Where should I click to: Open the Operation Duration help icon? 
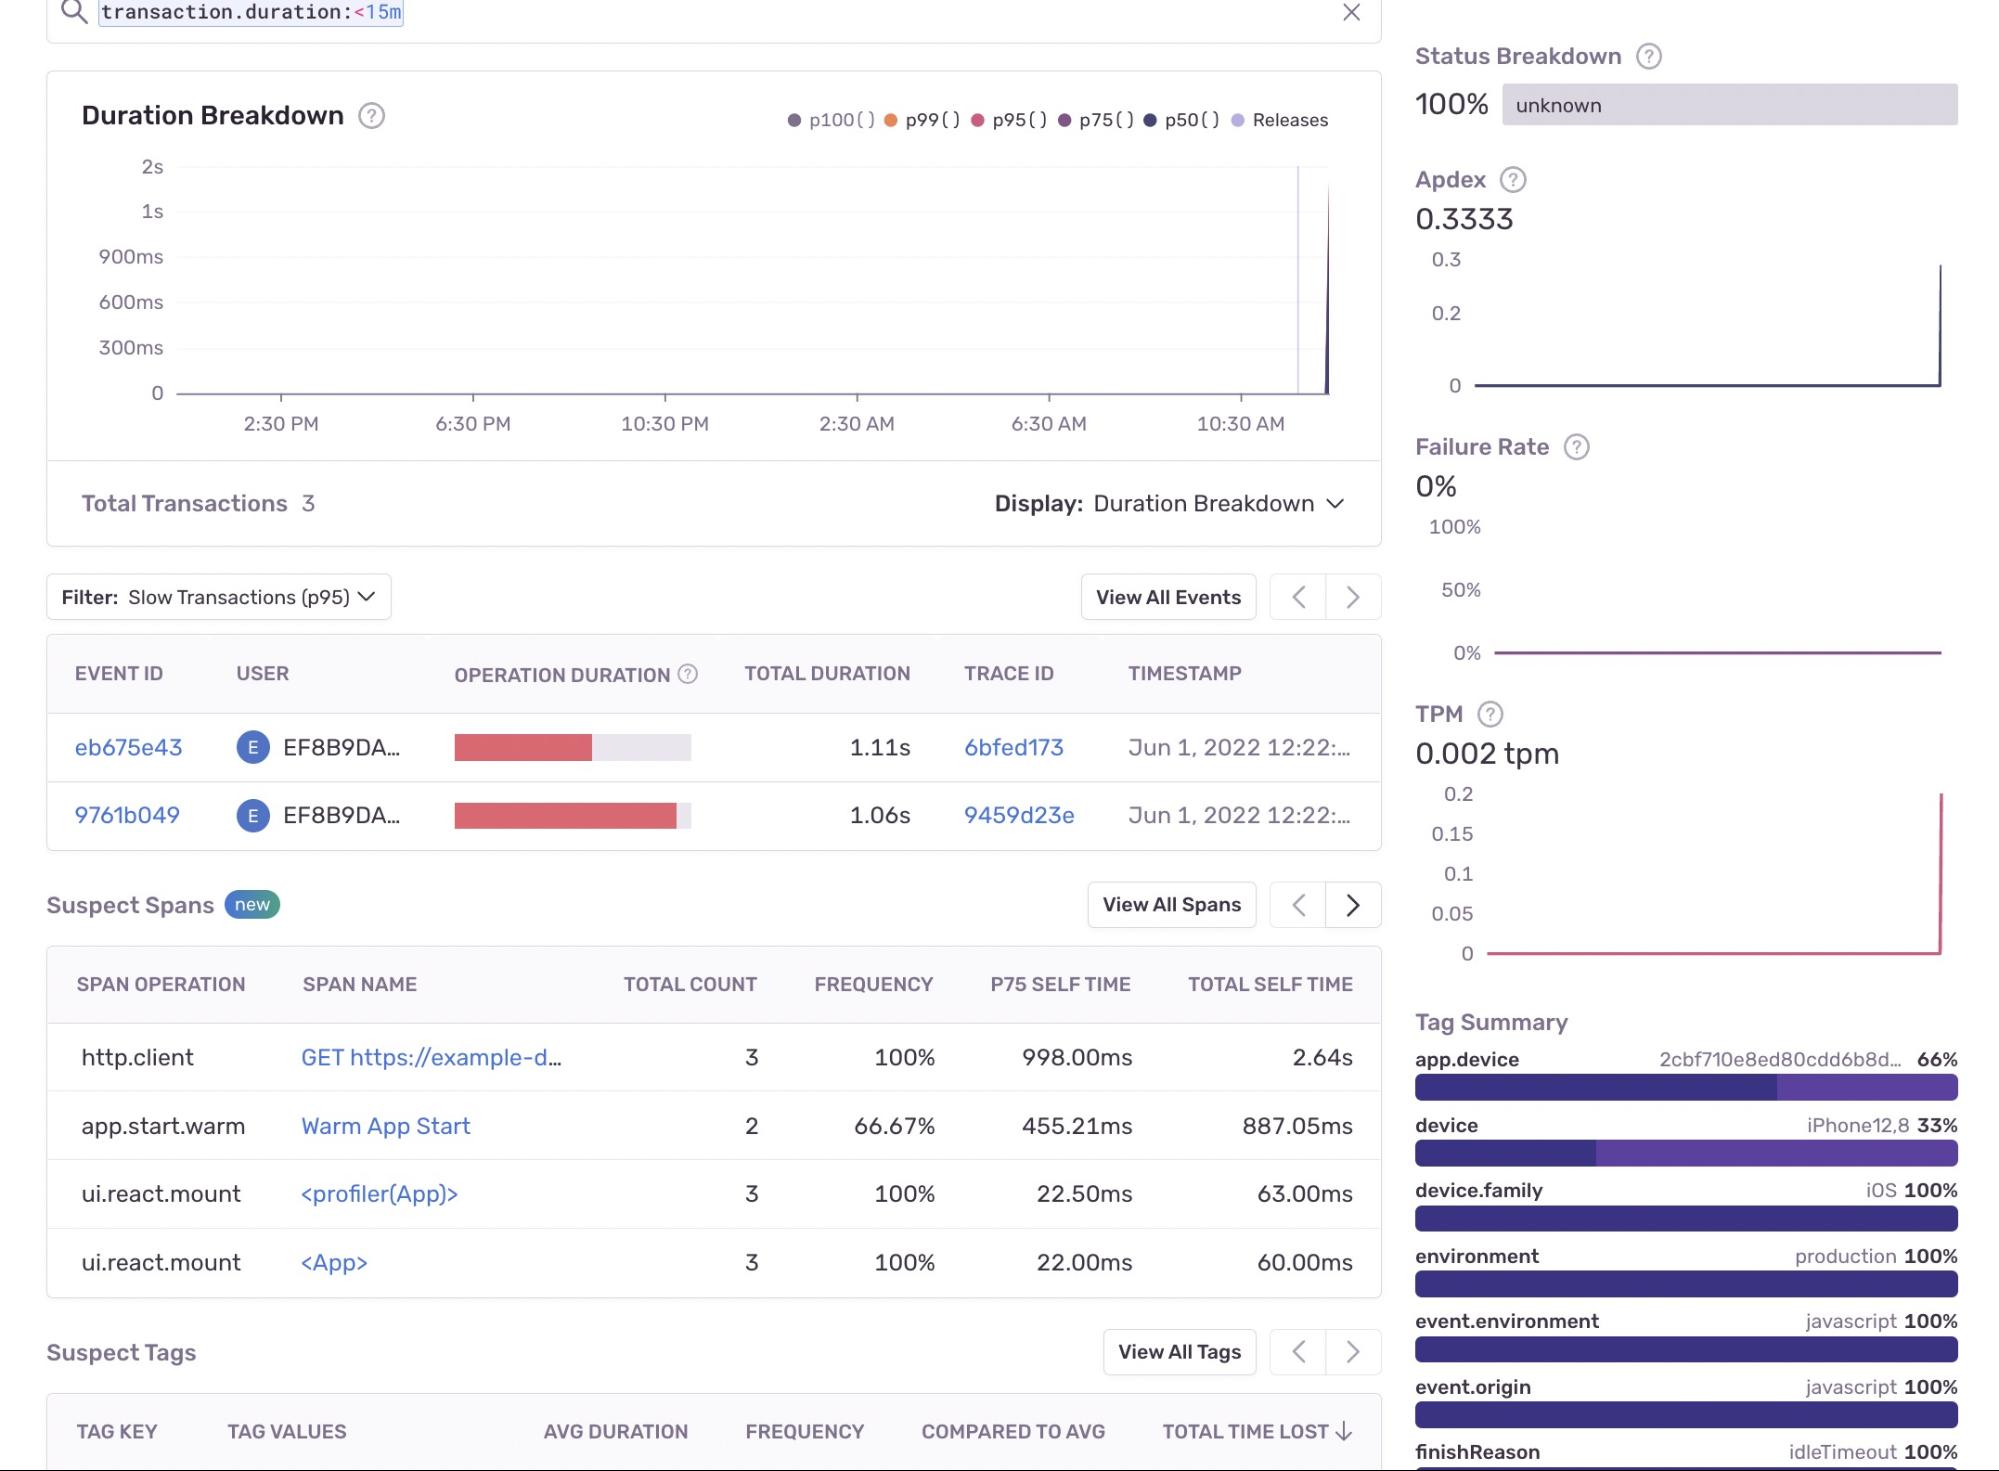[688, 674]
